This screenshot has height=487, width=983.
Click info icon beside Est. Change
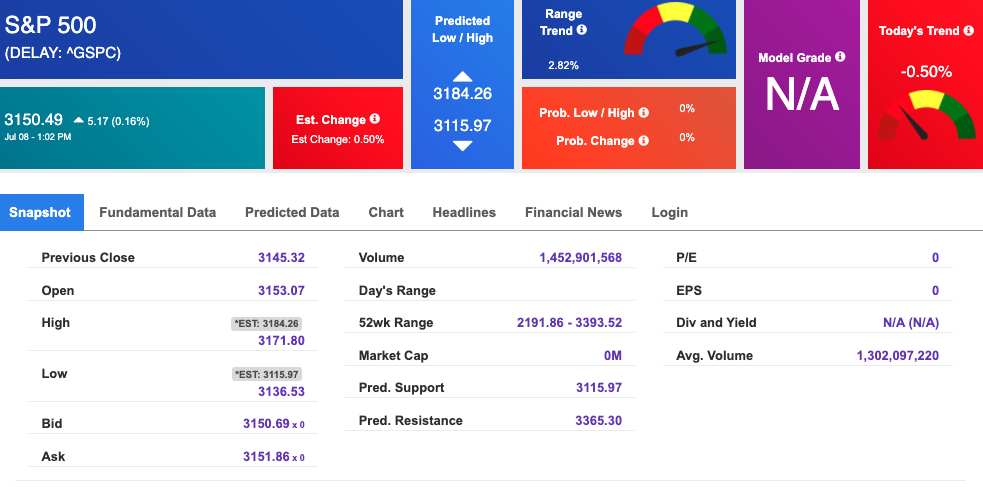click(375, 118)
